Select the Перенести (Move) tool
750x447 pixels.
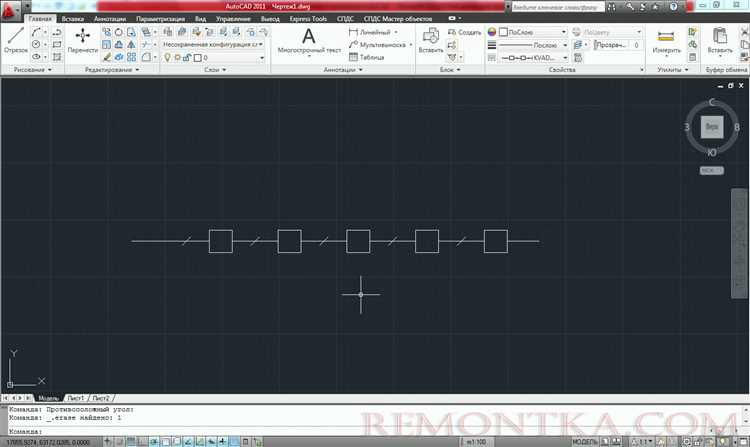point(82,41)
